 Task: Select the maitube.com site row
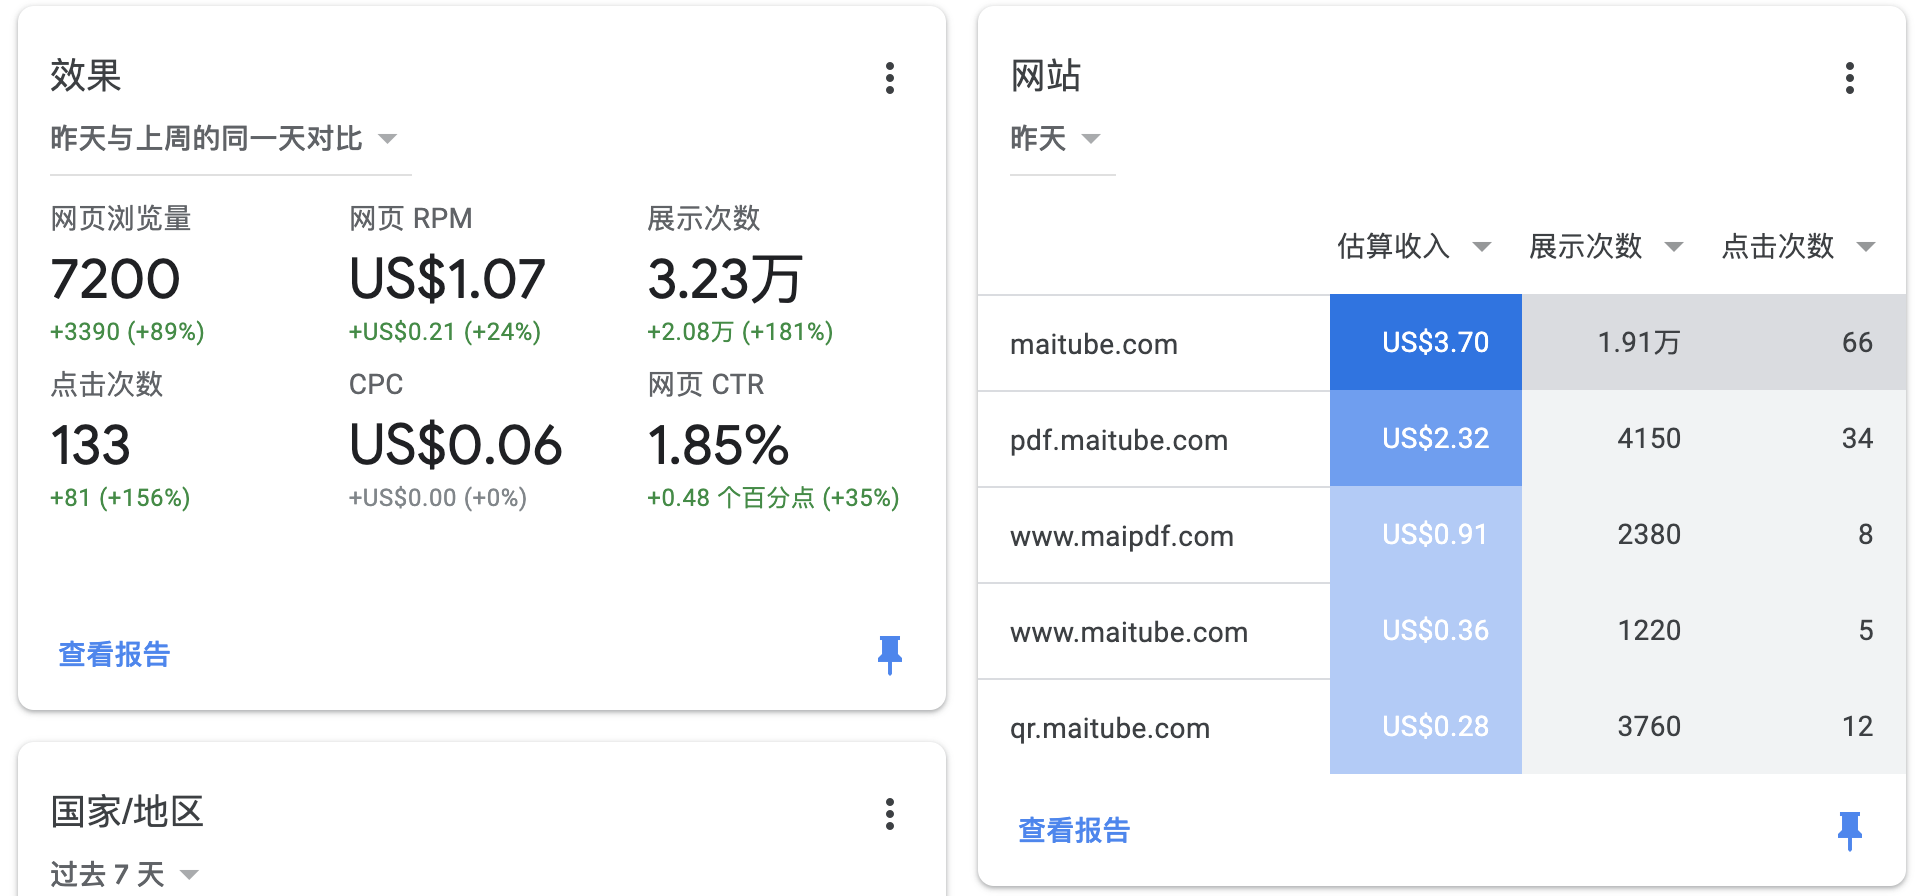1094,344
